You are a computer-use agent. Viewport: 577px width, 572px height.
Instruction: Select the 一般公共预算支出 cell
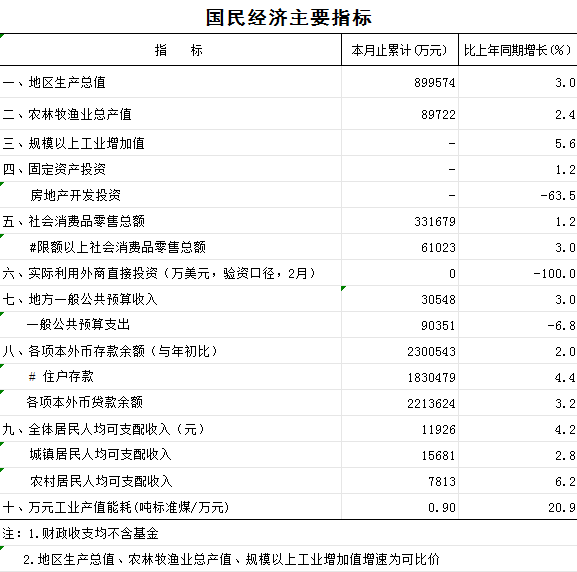[170, 325]
